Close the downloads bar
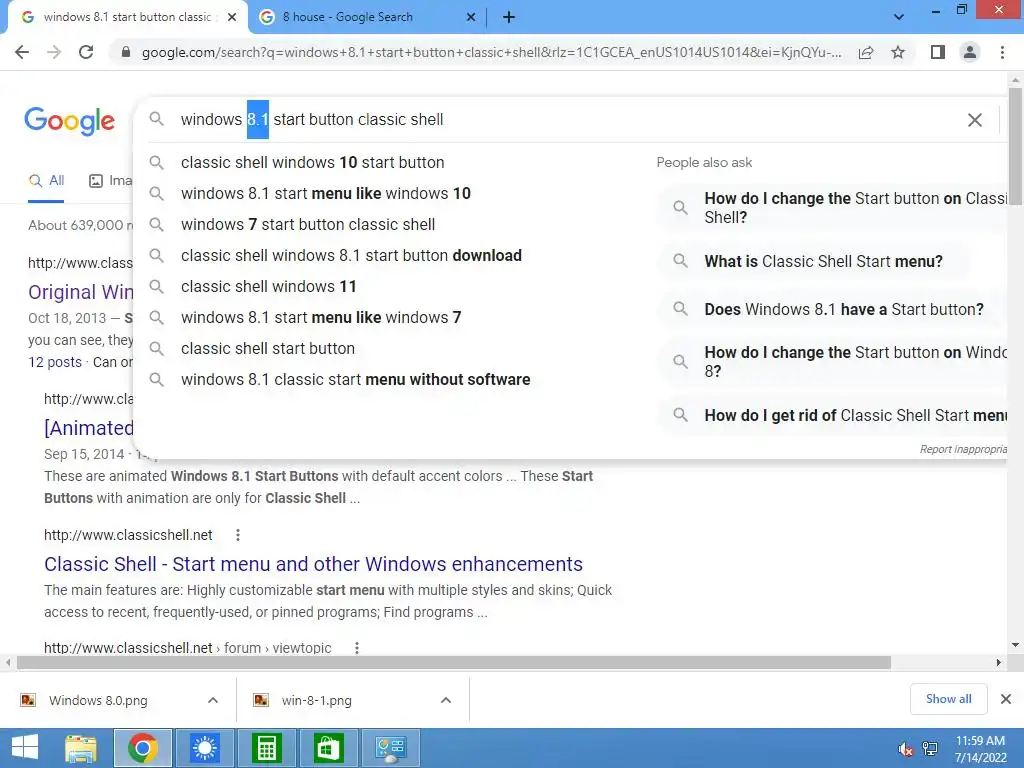The height and width of the screenshot is (768, 1024). [x=1006, y=699]
